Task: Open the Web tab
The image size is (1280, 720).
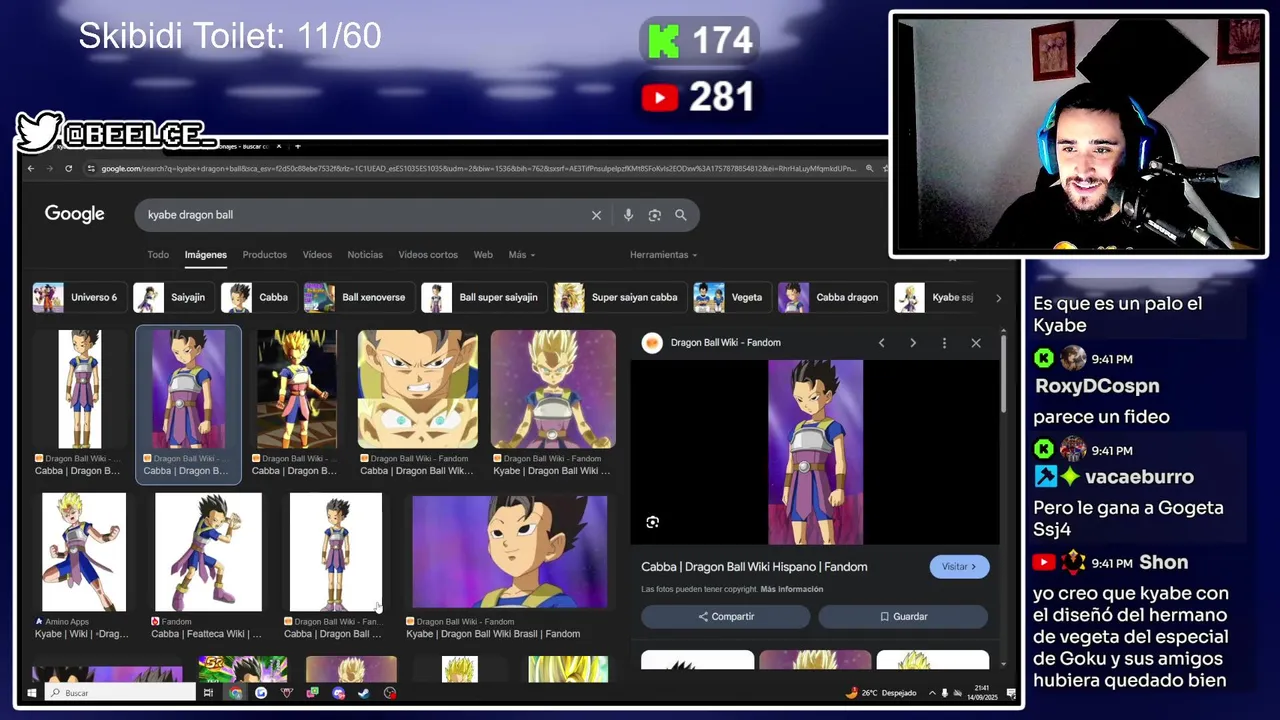Action: [x=483, y=255]
